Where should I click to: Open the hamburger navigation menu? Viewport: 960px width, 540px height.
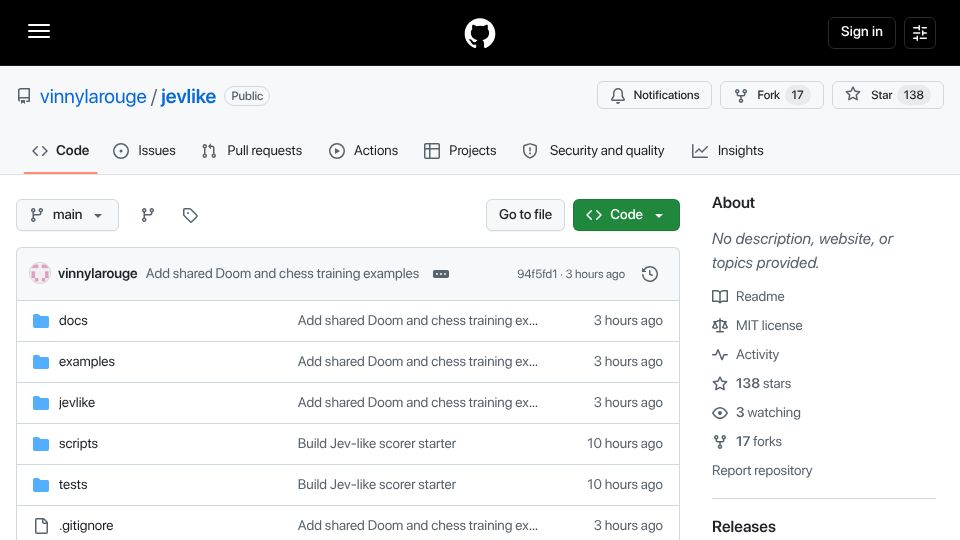pyautogui.click(x=39, y=31)
